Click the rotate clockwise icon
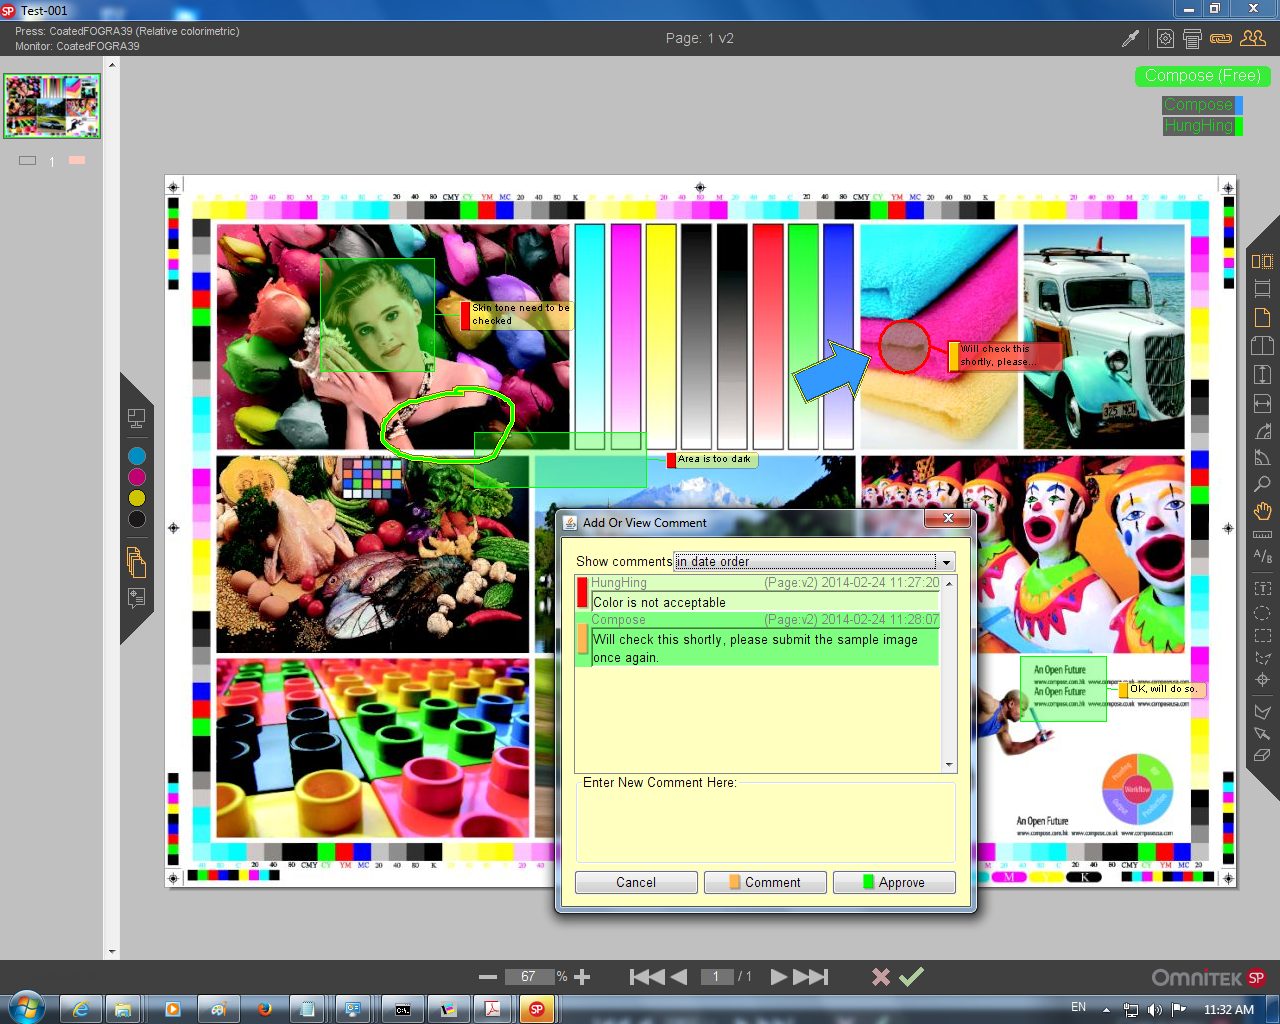The image size is (1280, 1024). pyautogui.click(x=1262, y=431)
